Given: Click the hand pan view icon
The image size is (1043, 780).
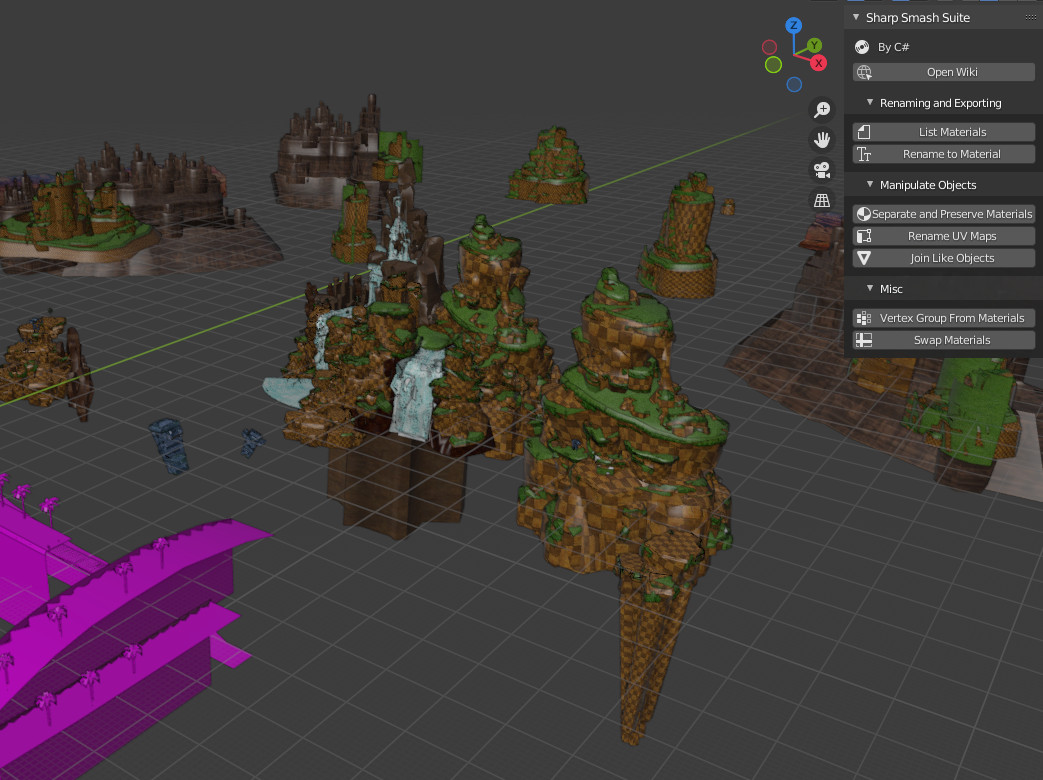Looking at the screenshot, I should click(822, 139).
